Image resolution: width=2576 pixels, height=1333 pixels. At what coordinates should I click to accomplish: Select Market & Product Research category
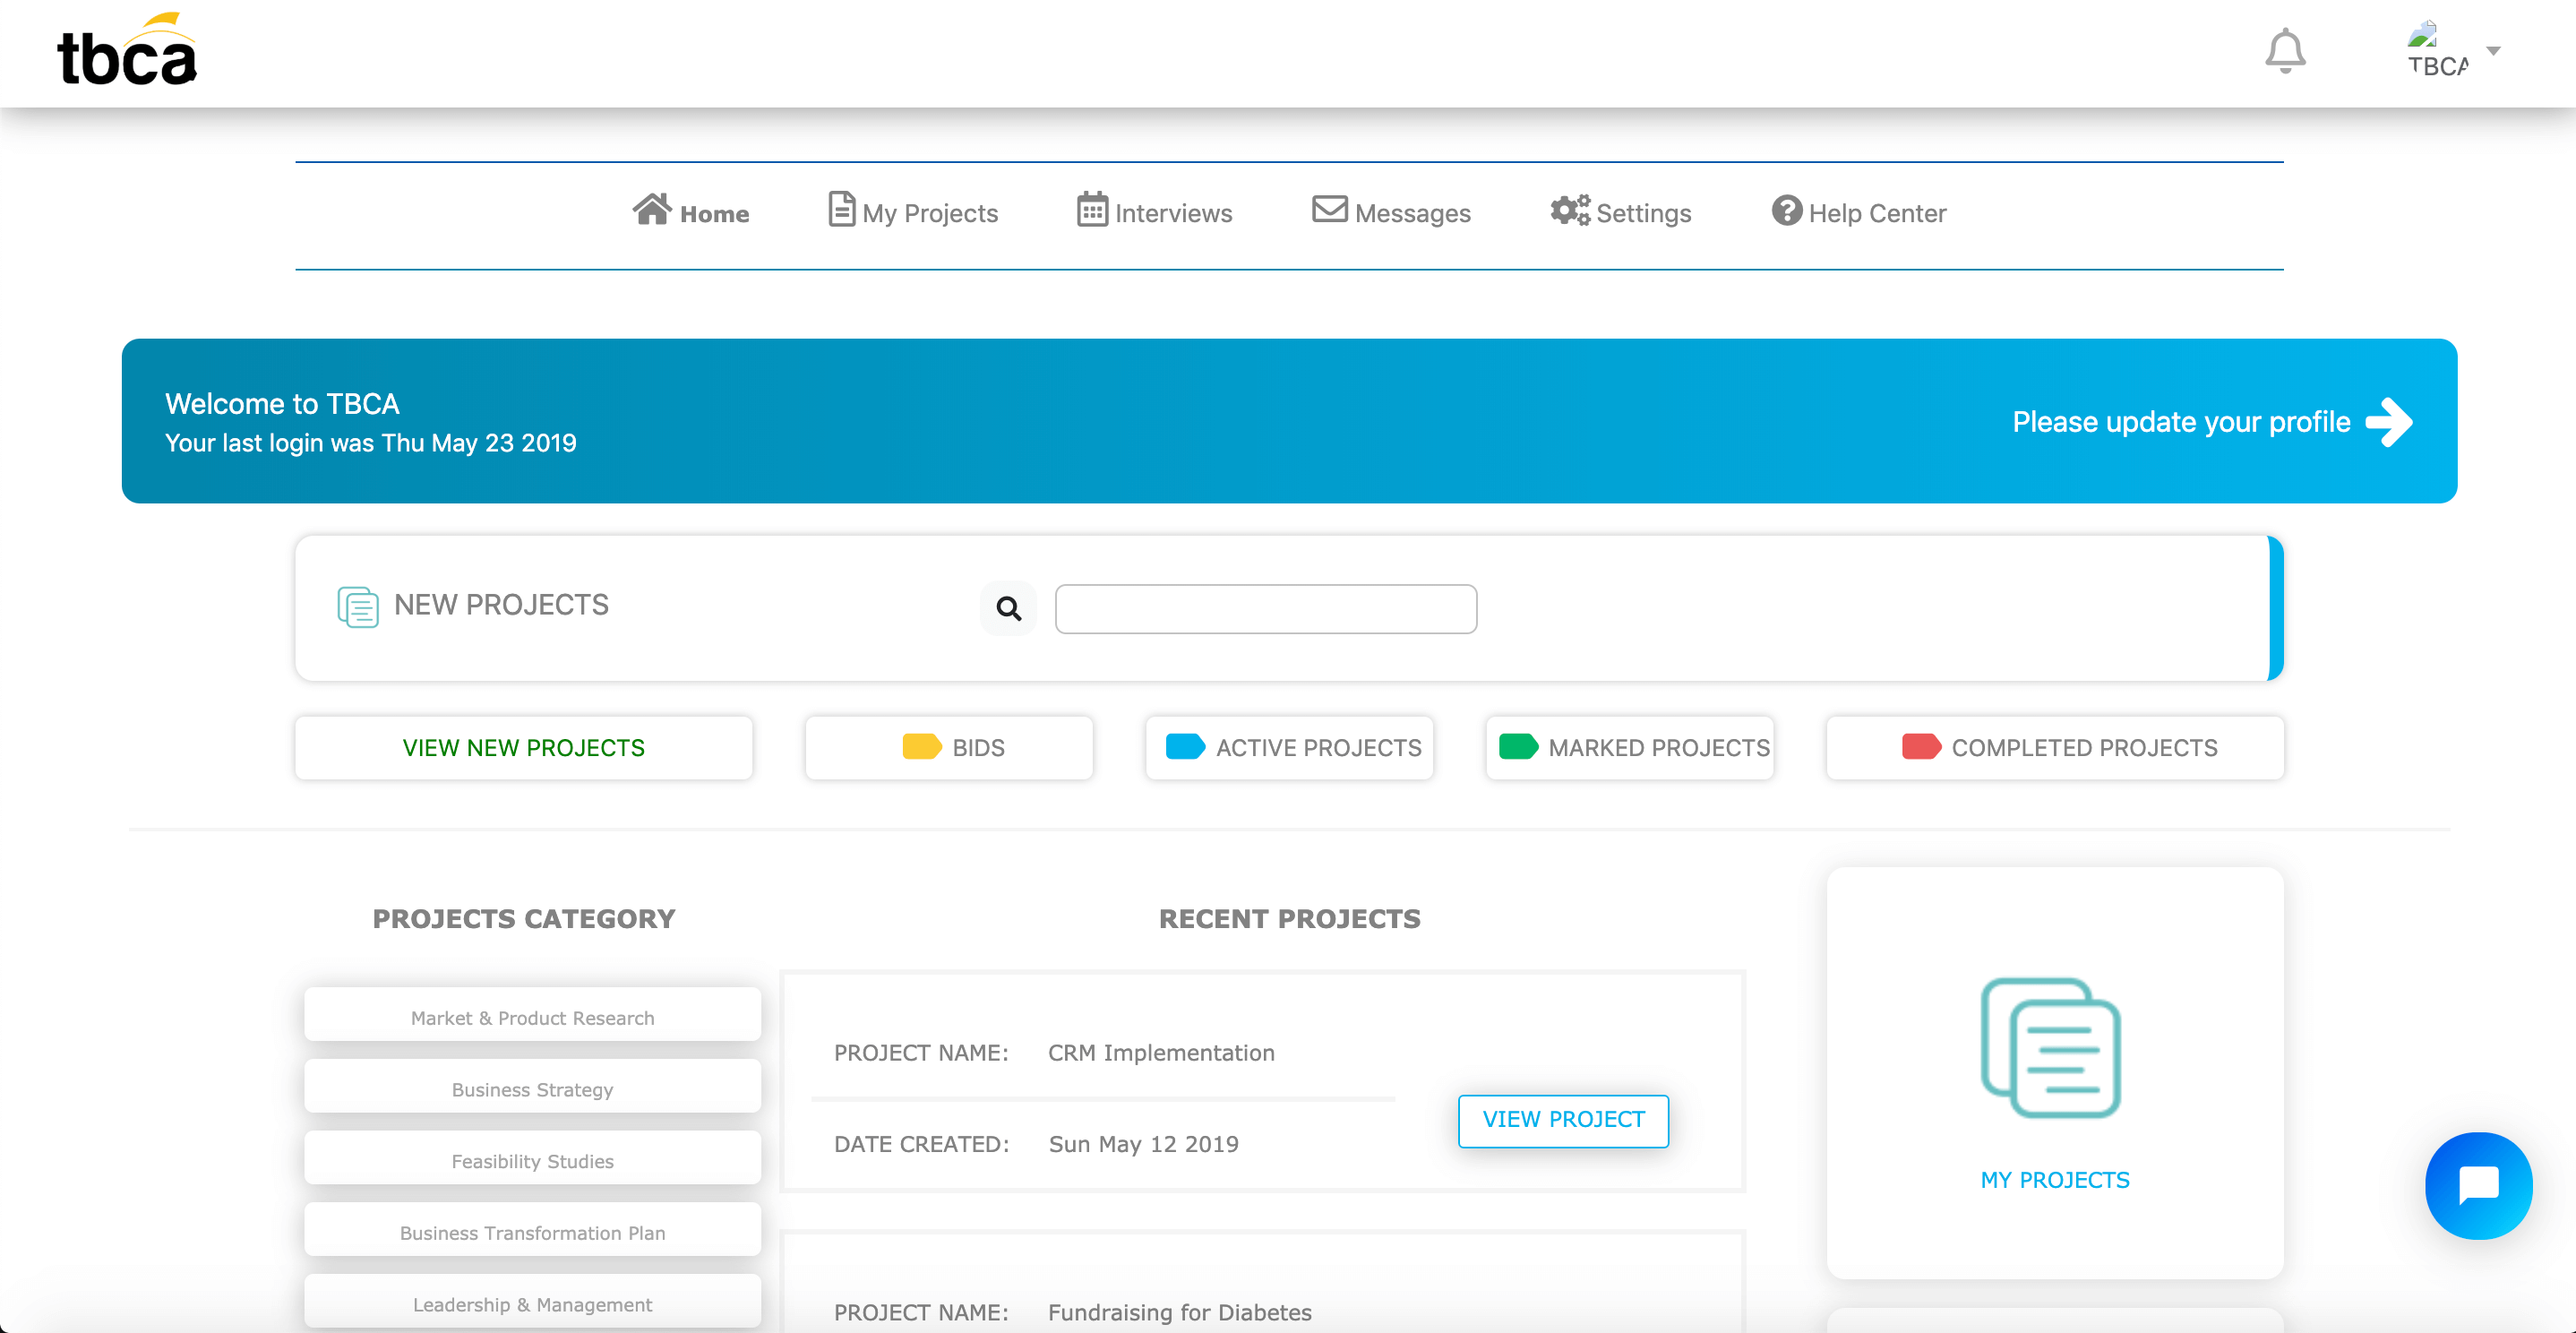coord(532,1017)
